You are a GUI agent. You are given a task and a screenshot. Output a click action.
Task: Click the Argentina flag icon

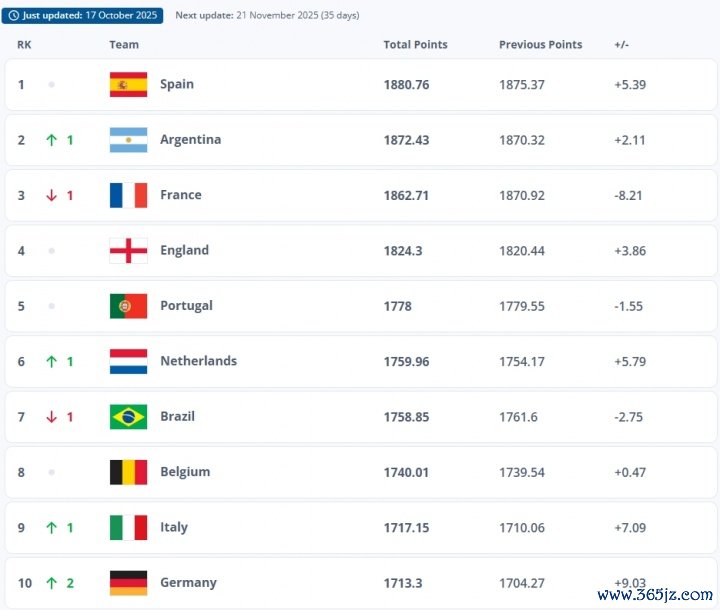(128, 140)
